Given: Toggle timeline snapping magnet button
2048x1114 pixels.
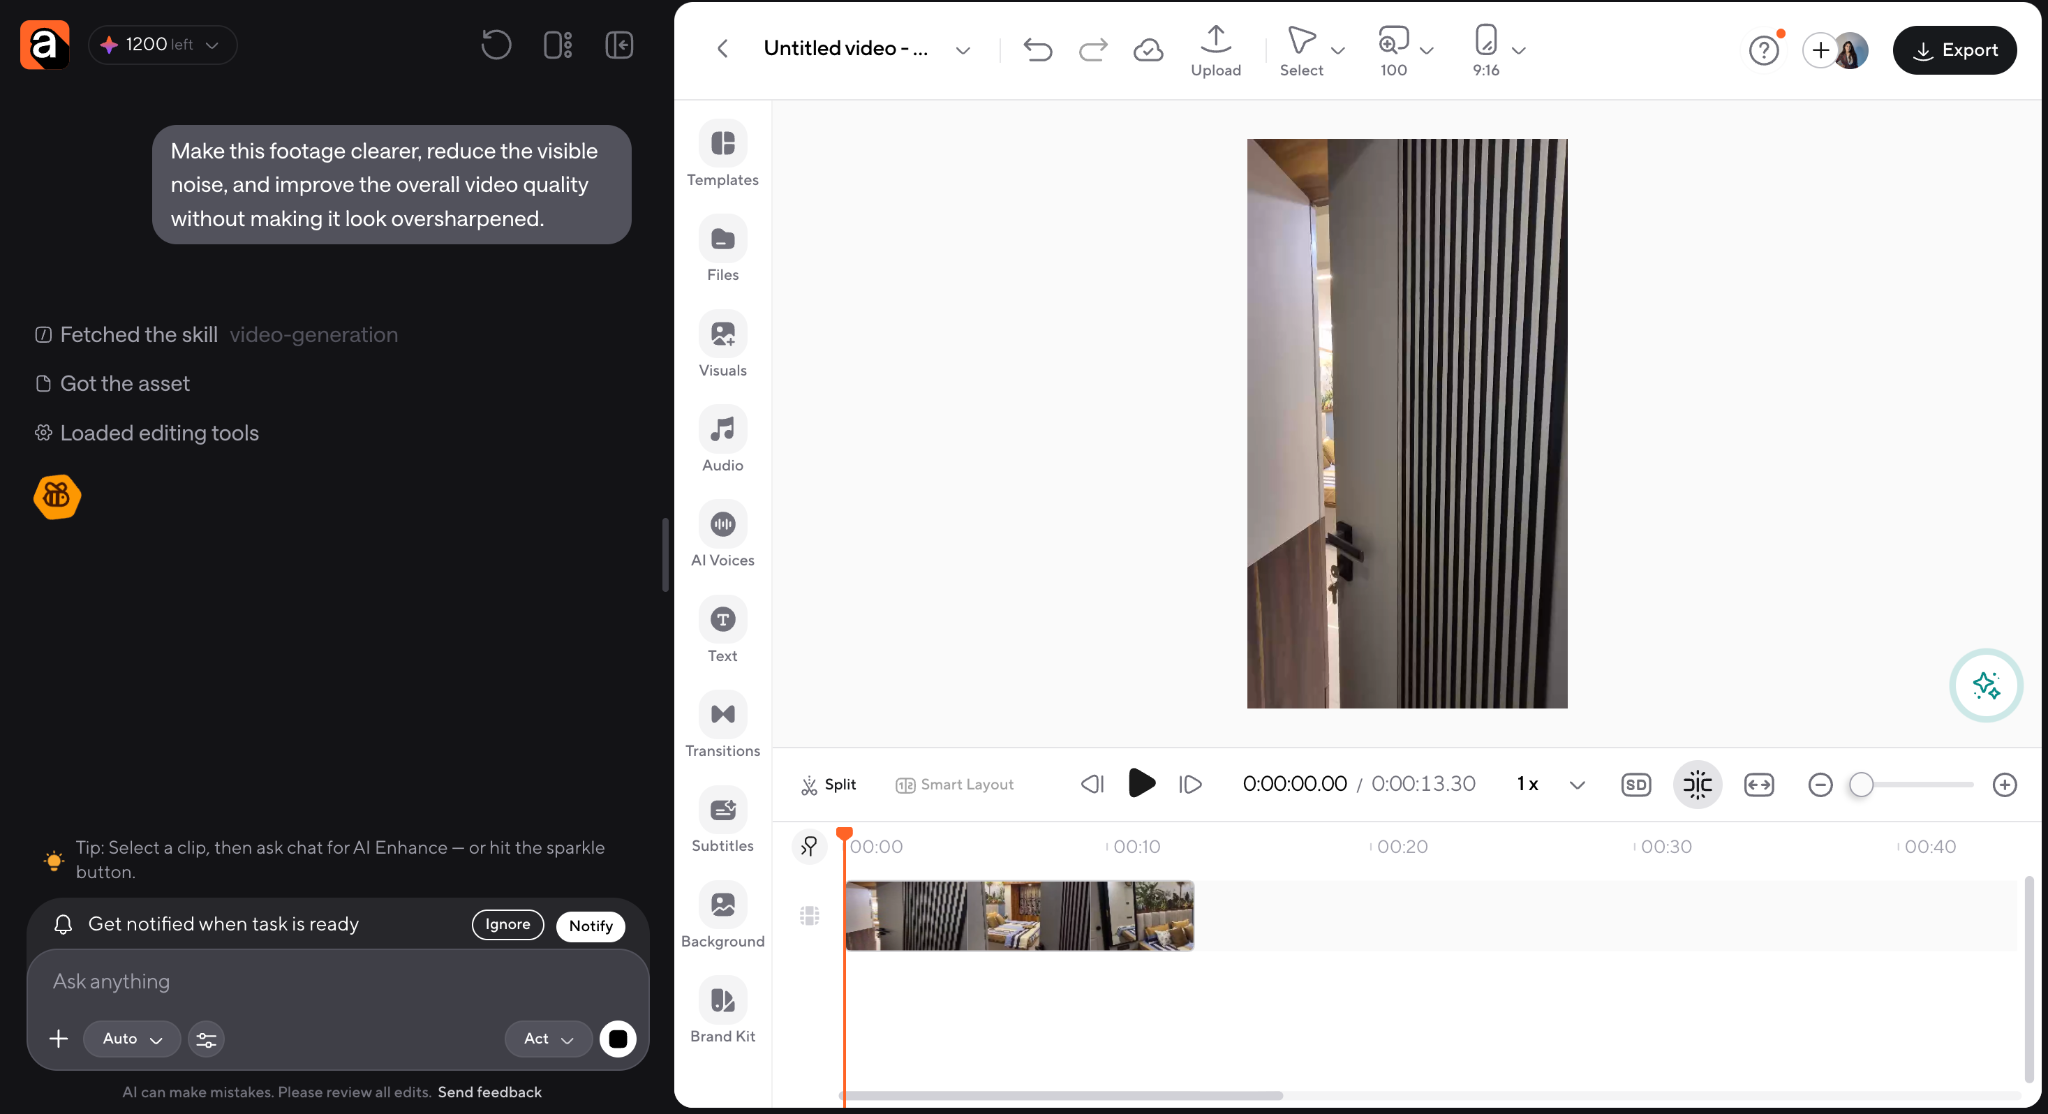Looking at the screenshot, I should pyautogui.click(x=1698, y=785).
